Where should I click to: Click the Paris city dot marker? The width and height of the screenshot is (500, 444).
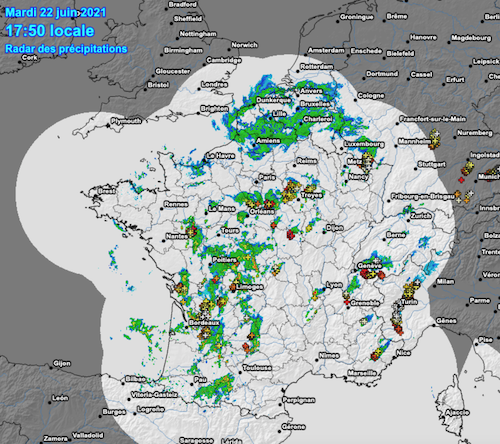click(256, 182)
